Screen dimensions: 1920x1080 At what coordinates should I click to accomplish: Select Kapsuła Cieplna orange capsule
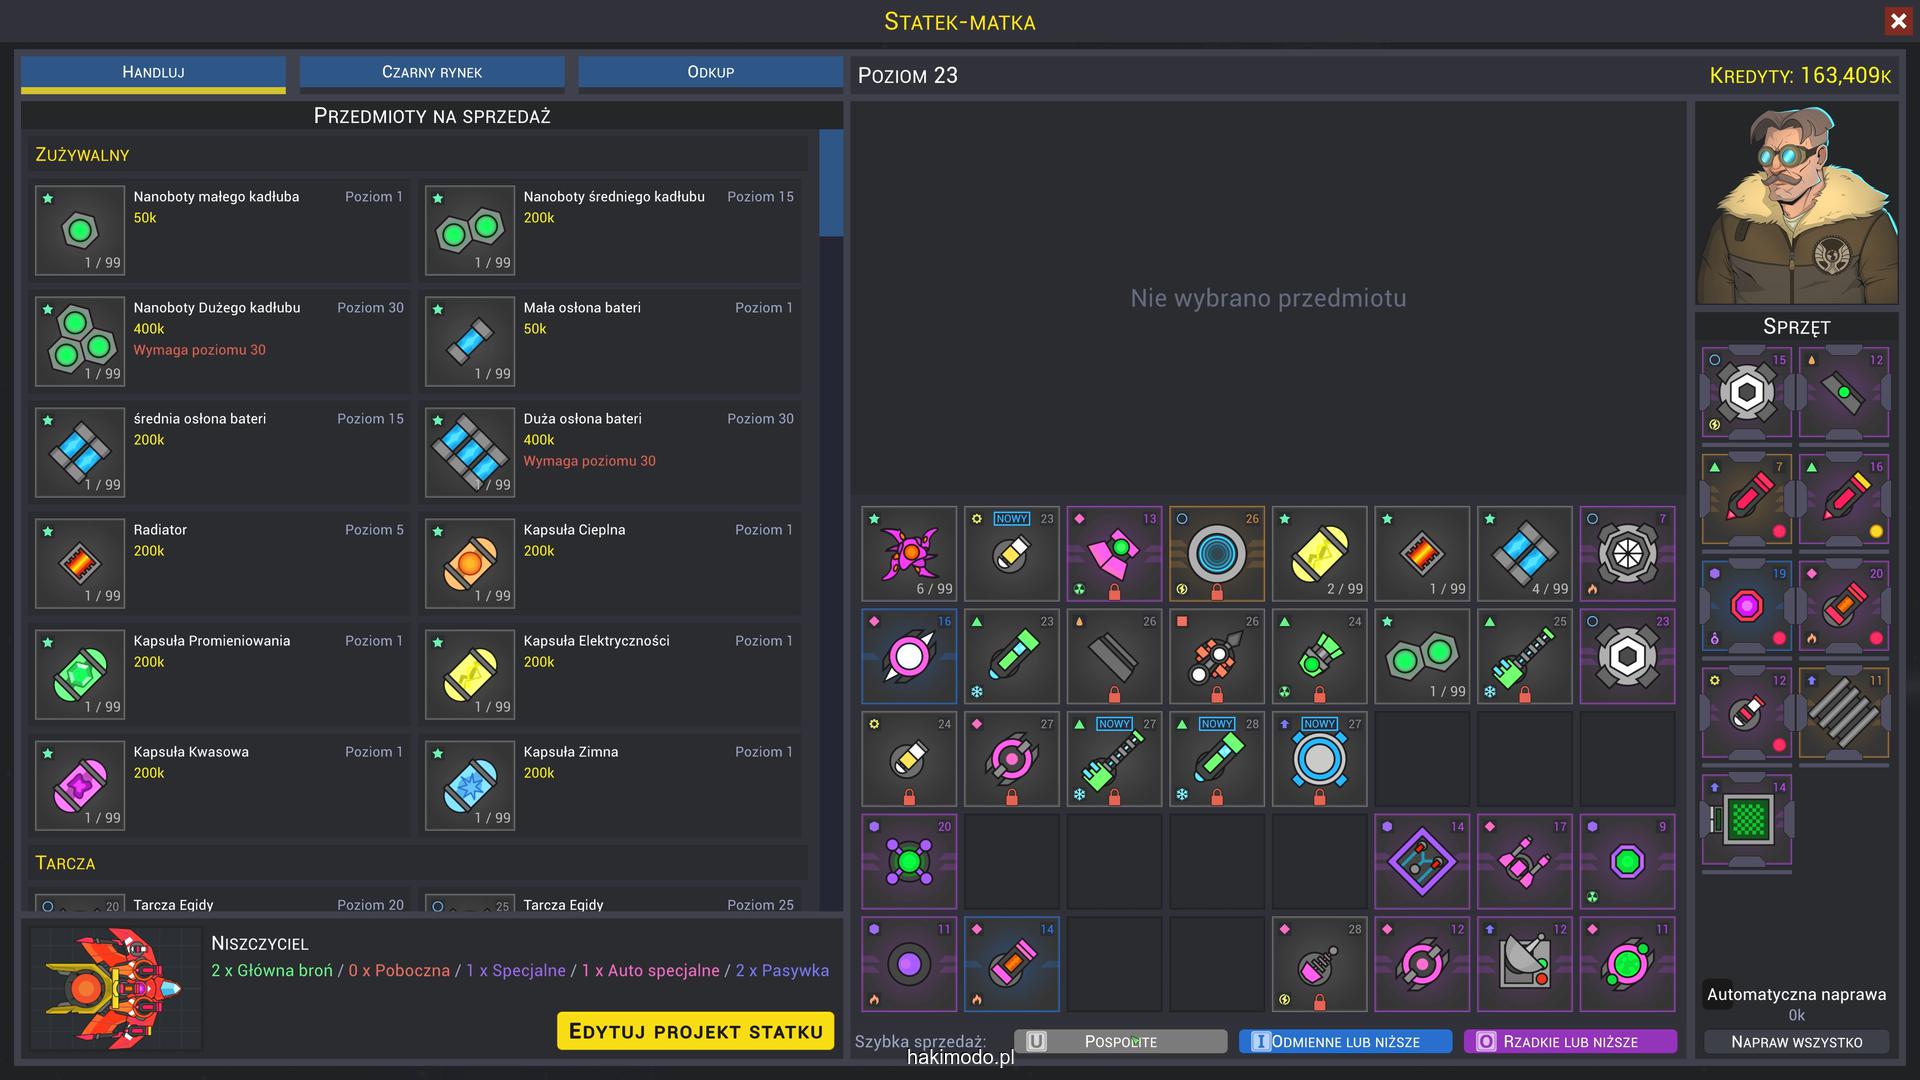tap(470, 564)
